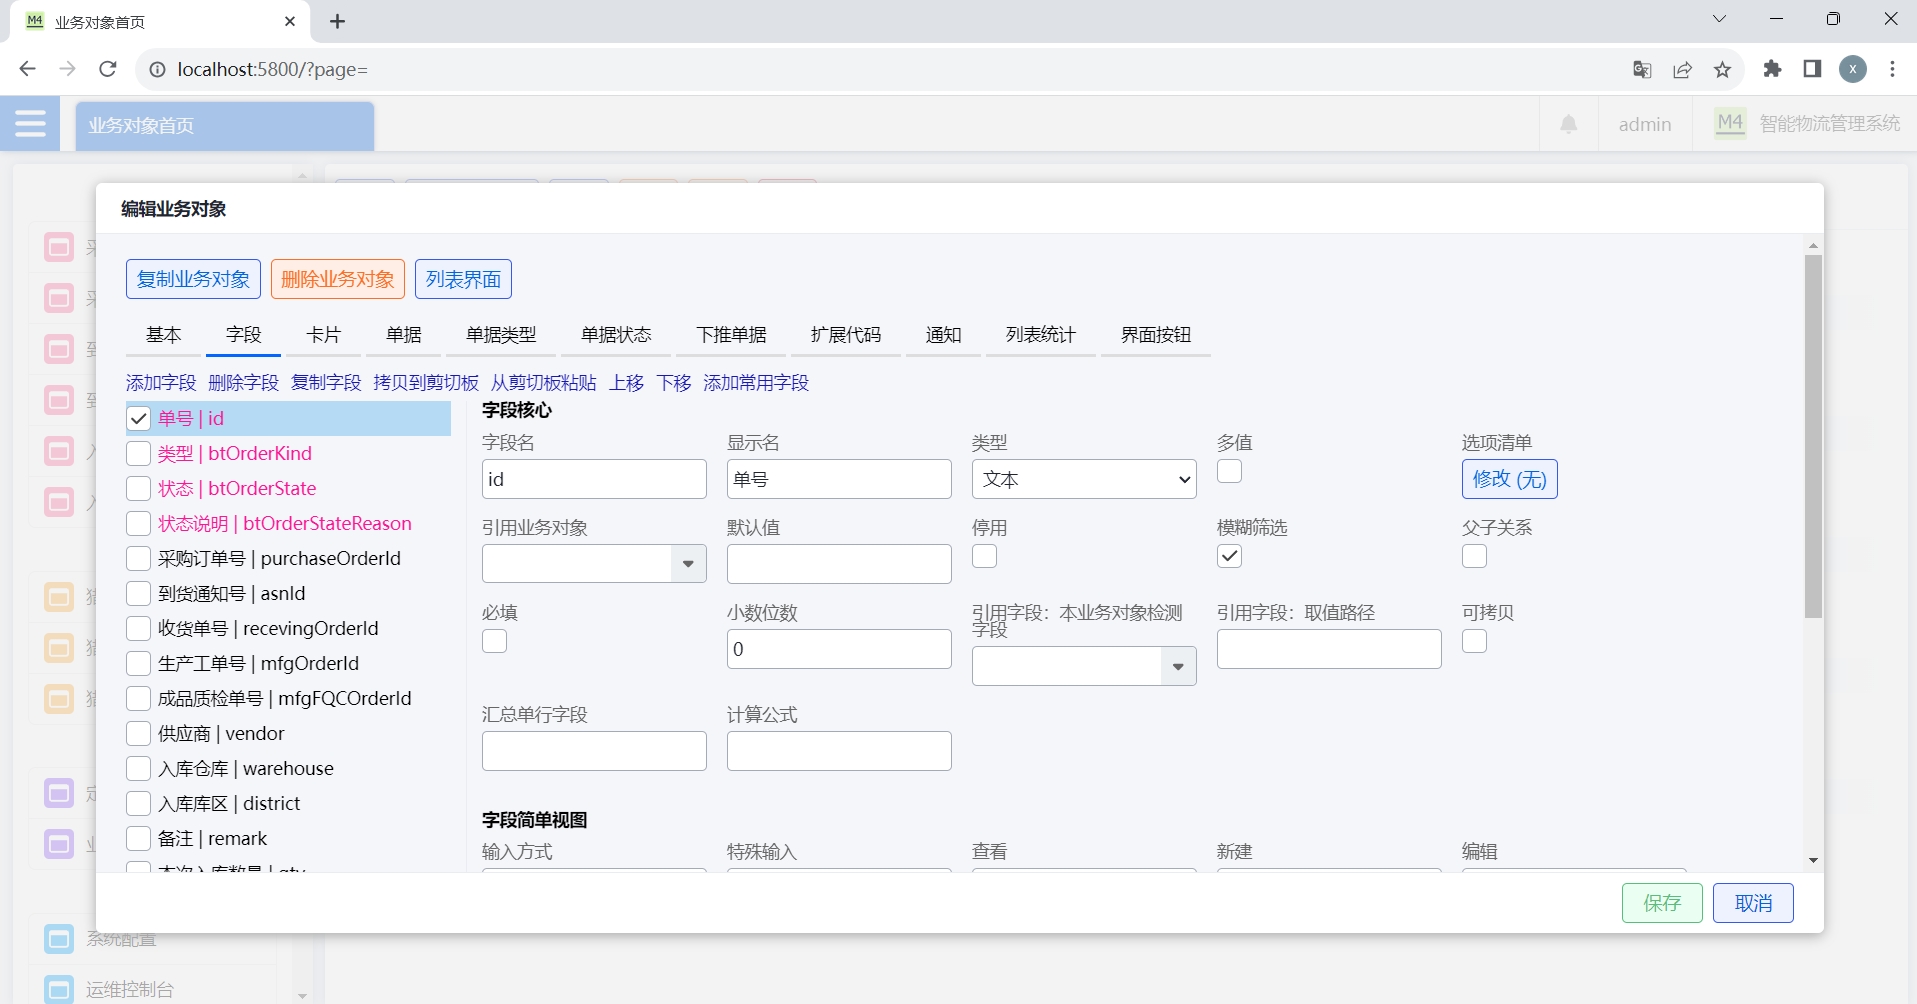Image resolution: width=1917 pixels, height=1004 pixels.
Task: Open the notification bell icon
Action: coord(1569,124)
